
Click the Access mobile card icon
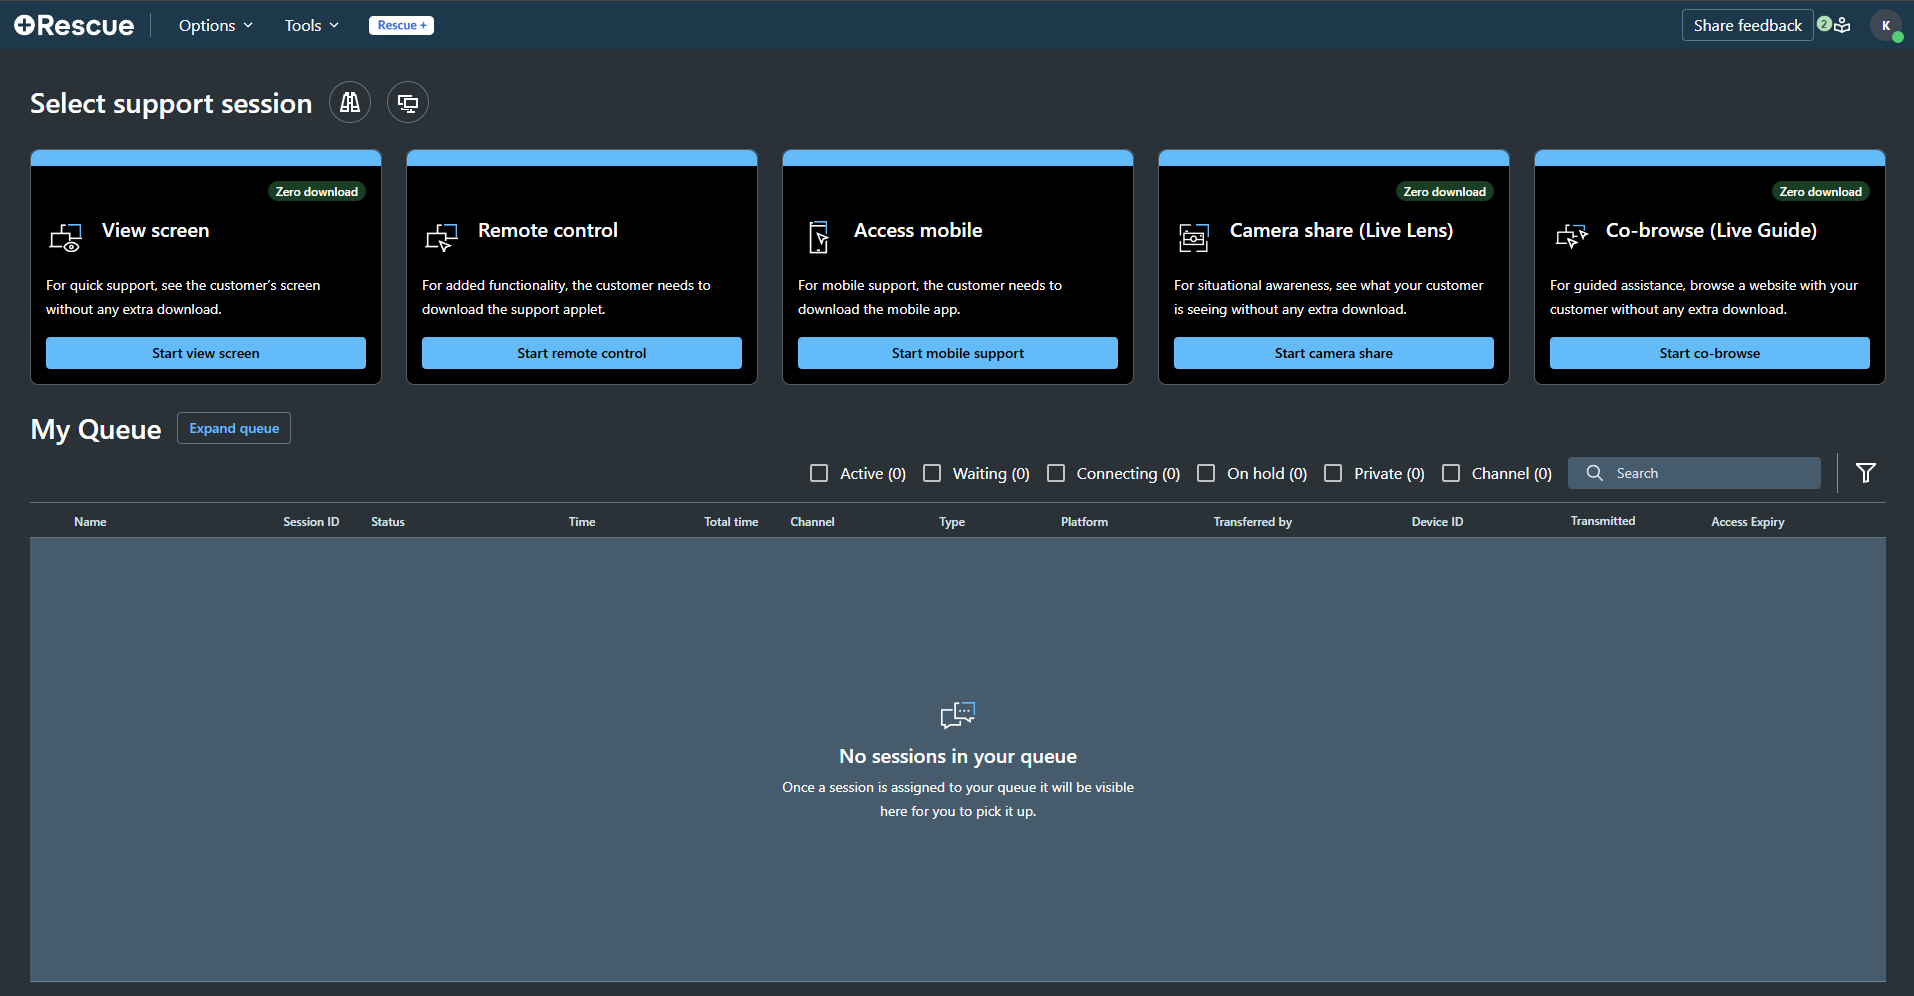pyautogui.click(x=819, y=237)
